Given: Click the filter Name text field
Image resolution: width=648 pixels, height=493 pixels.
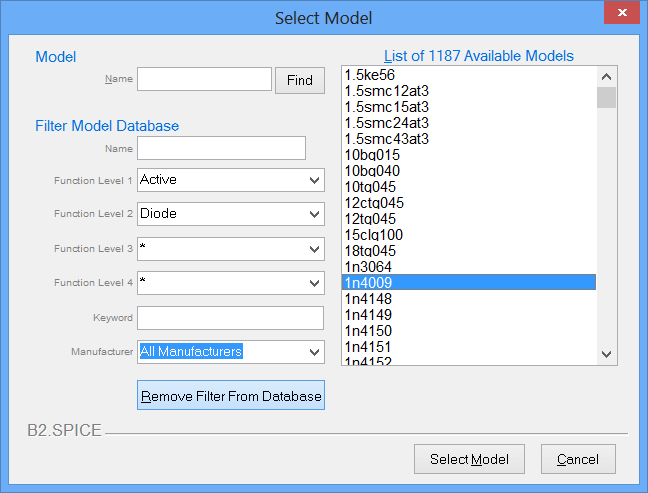Looking at the screenshot, I should click(221, 148).
